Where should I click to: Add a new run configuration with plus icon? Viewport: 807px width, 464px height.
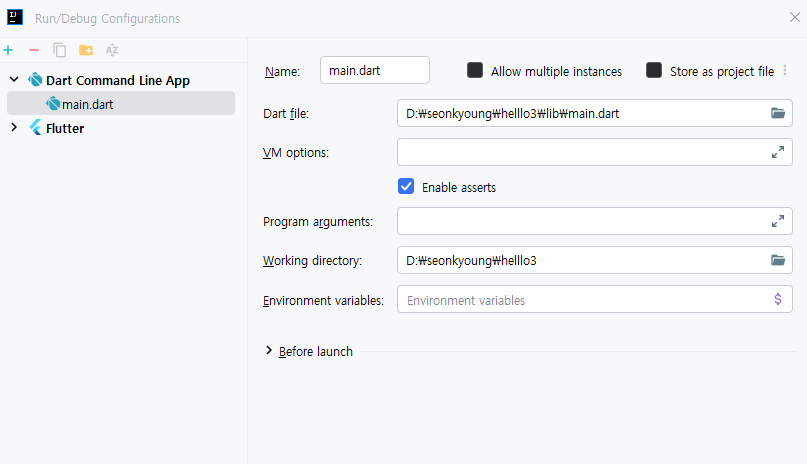(x=8, y=50)
